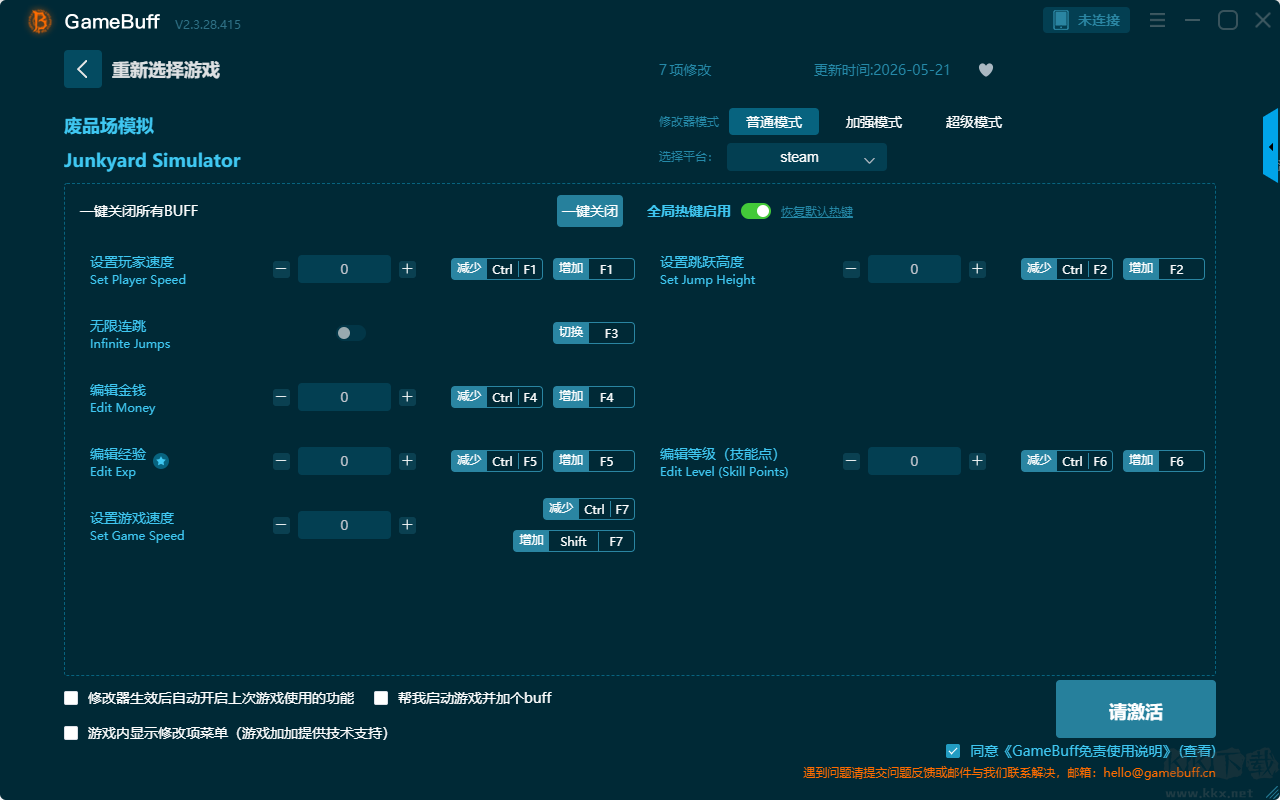The image size is (1280, 800).
Task: Click Player Speed 减少 Ctrl F1 hotkey
Action: (497, 269)
